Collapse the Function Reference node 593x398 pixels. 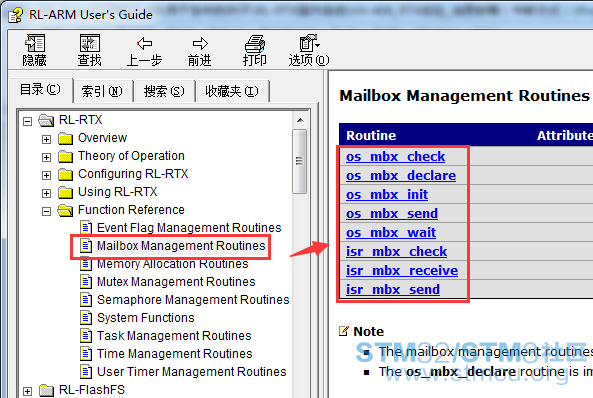pyautogui.click(x=46, y=211)
